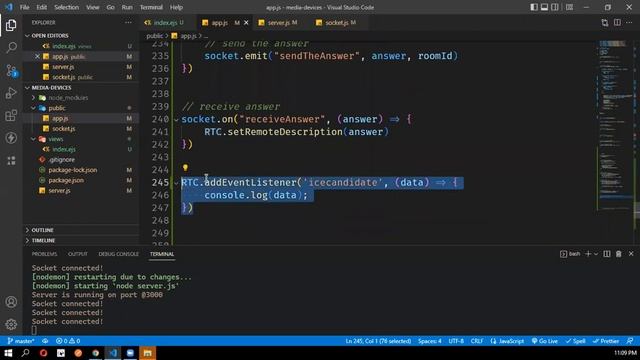The width and height of the screenshot is (640, 360).
Task: Open the Terminal menu
Action: pyautogui.click(x=151, y=7)
